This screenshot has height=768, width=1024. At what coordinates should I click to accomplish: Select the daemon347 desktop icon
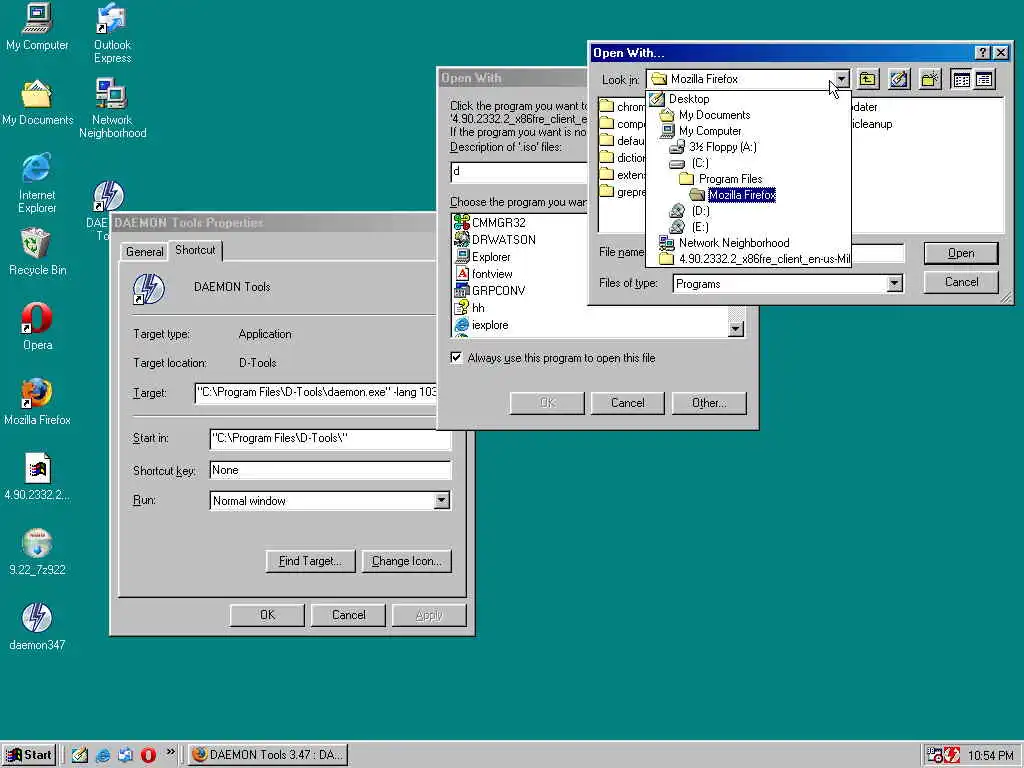point(37,627)
